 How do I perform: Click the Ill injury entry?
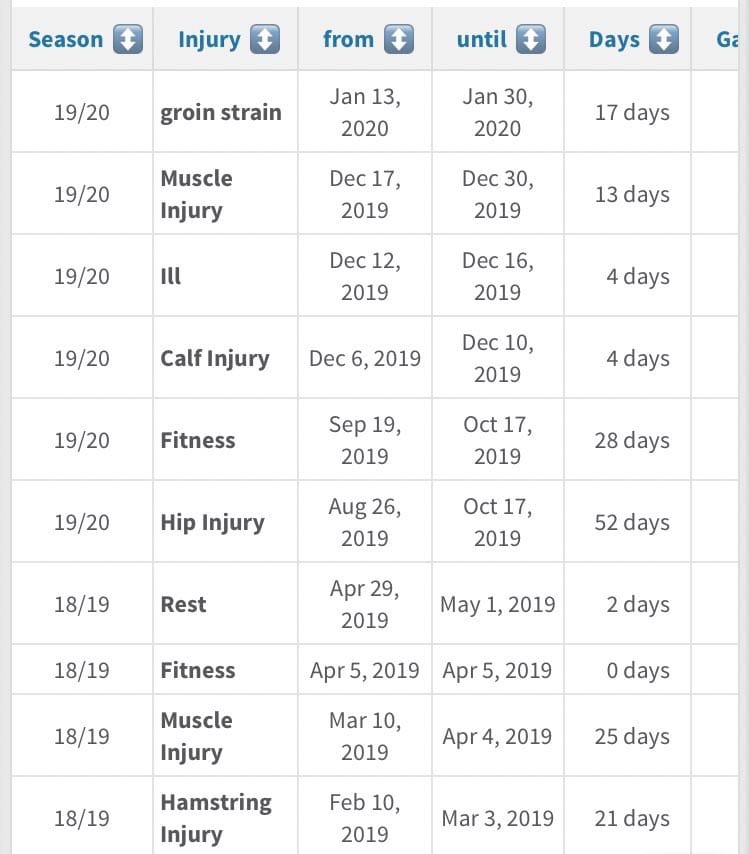[x=171, y=276]
